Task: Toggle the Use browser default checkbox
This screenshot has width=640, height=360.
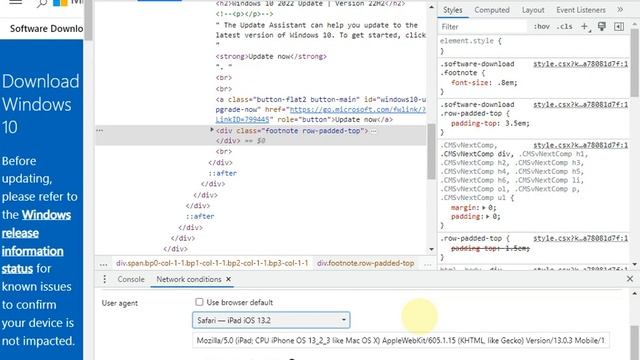Action: (199, 302)
